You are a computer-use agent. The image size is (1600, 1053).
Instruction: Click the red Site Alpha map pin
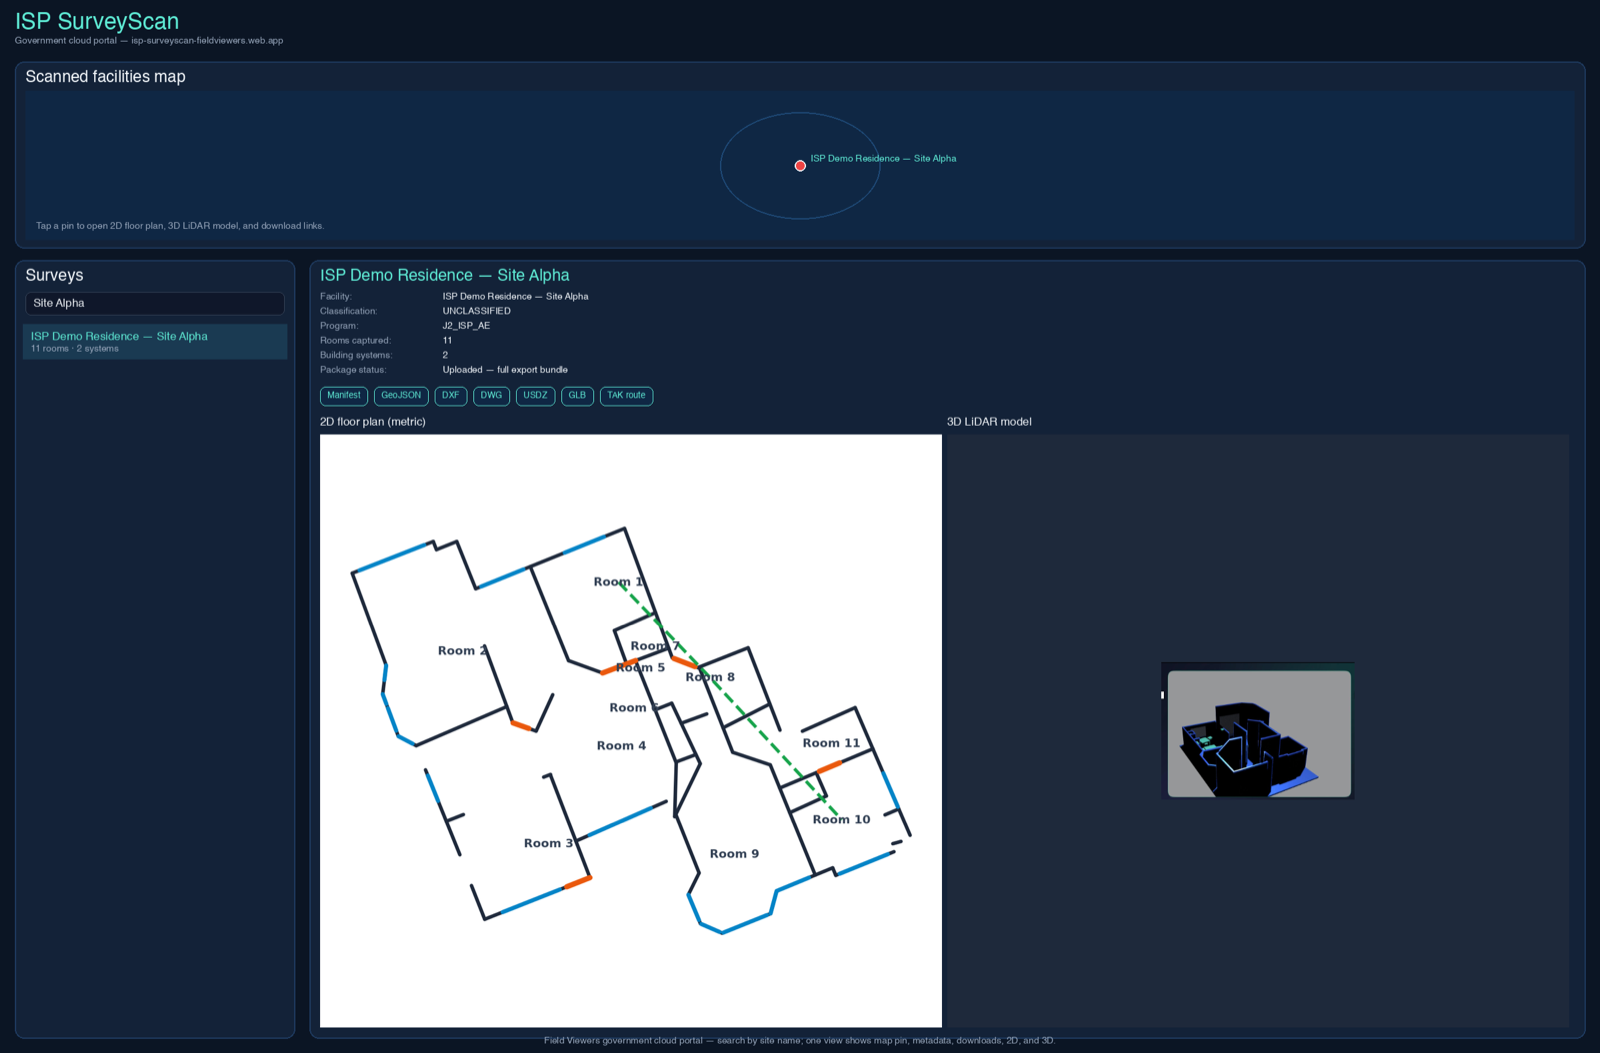pyautogui.click(x=800, y=166)
